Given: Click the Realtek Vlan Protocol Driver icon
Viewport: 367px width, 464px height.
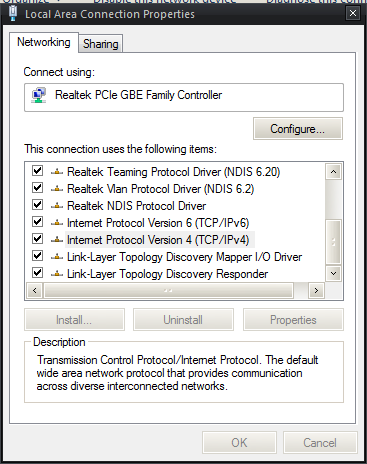Looking at the screenshot, I should click(57, 189).
